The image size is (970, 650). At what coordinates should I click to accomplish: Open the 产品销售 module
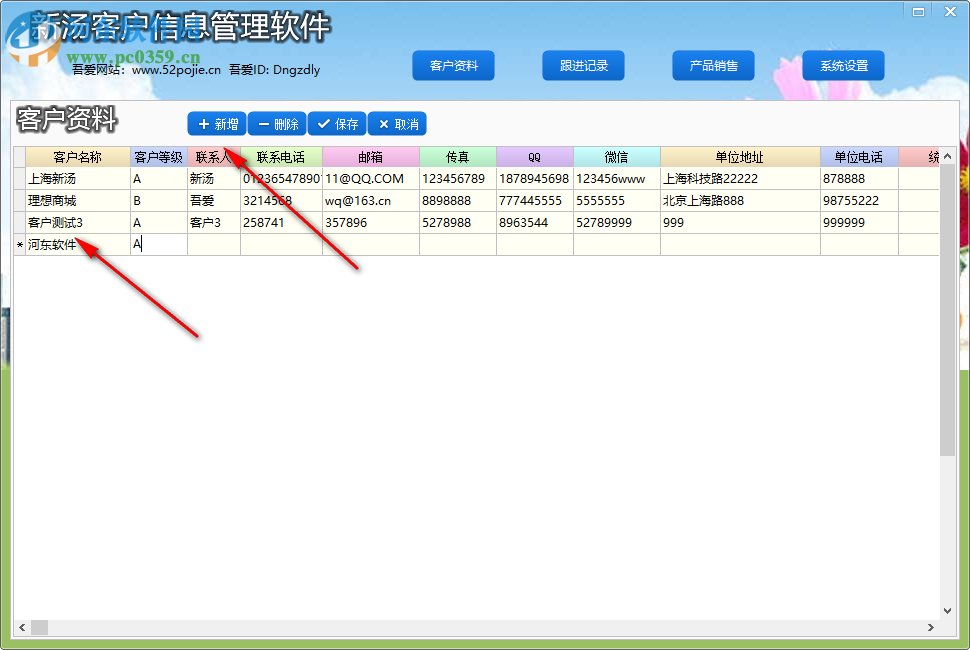[713, 65]
